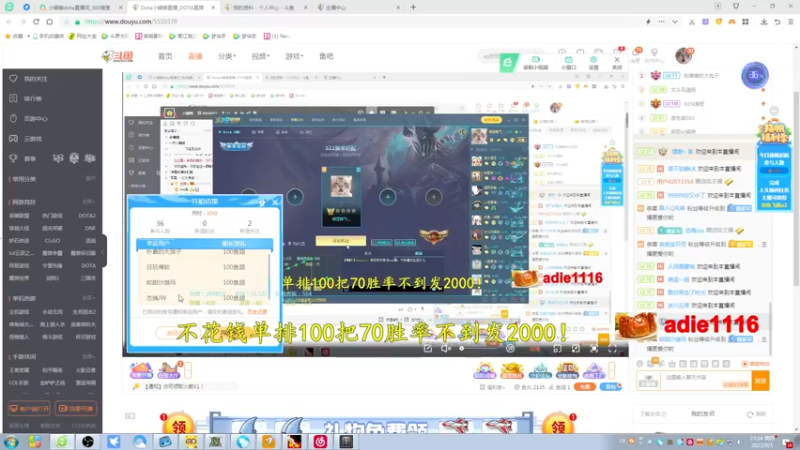Click the chat panel scrollbar

770,327
